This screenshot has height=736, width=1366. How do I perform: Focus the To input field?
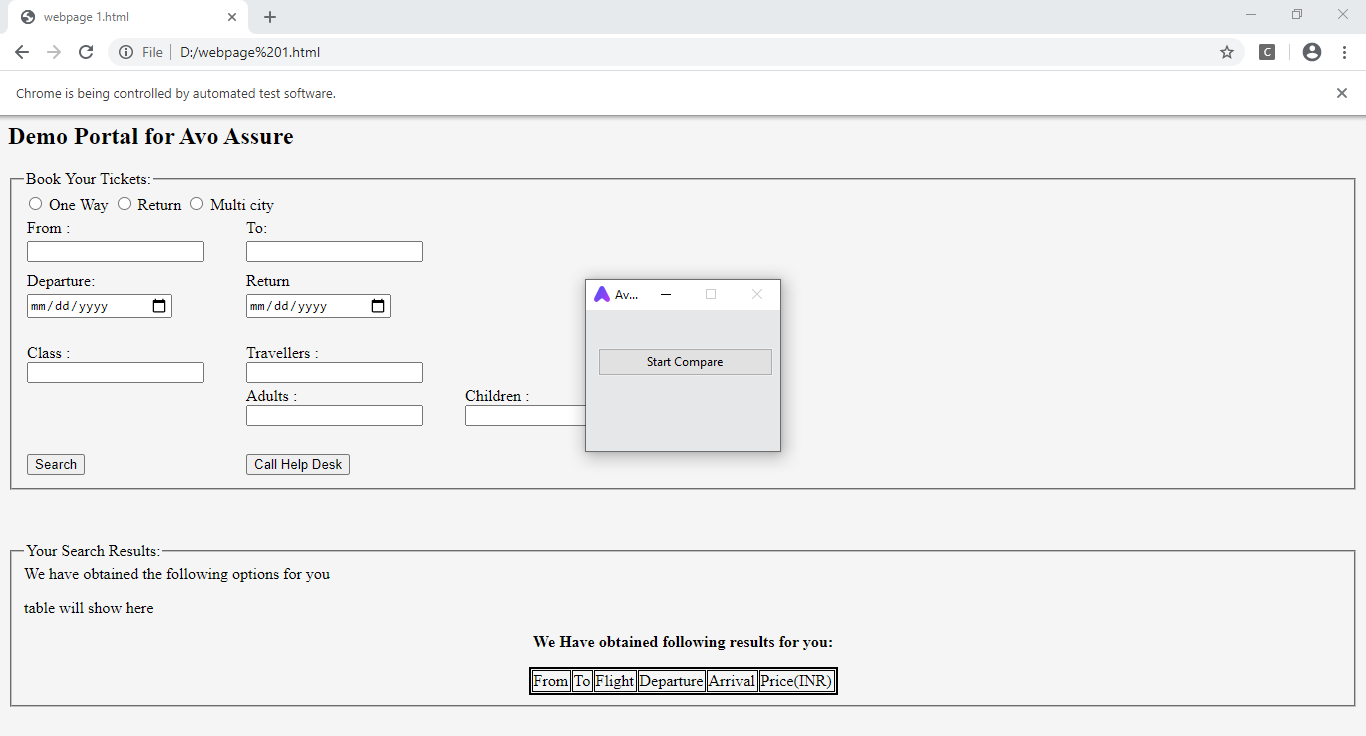(x=334, y=251)
